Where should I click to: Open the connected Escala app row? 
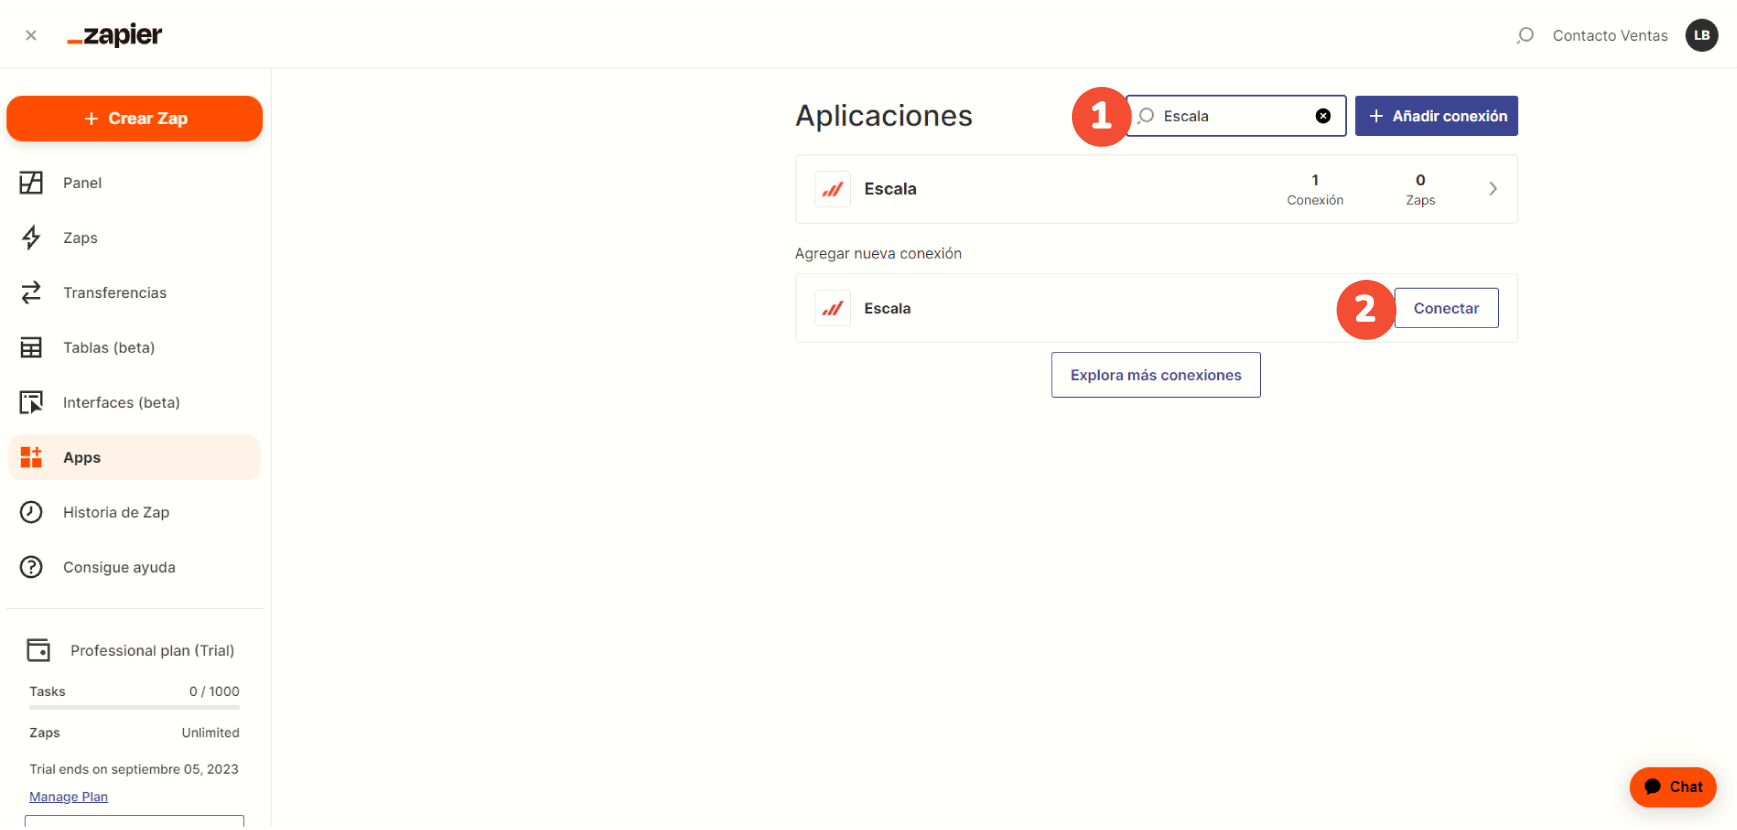pyautogui.click(x=1156, y=189)
